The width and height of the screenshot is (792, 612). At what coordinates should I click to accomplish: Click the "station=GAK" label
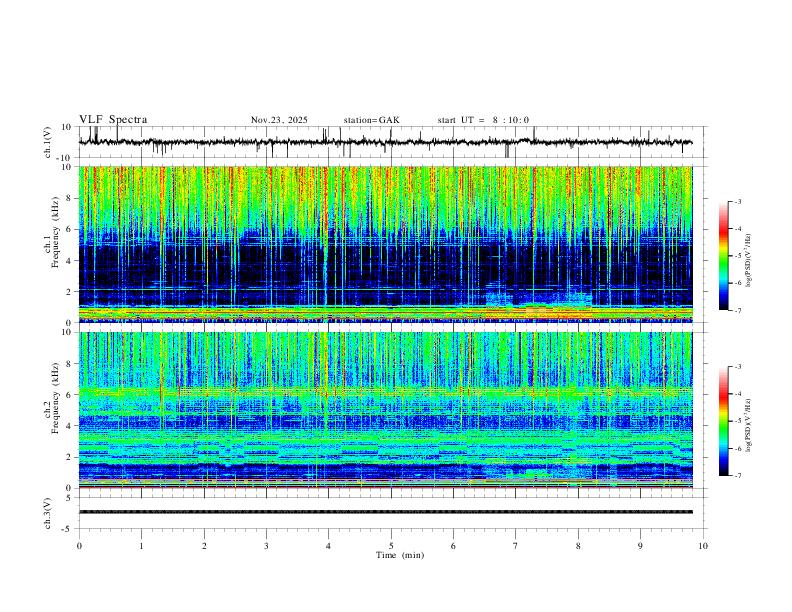click(x=371, y=120)
